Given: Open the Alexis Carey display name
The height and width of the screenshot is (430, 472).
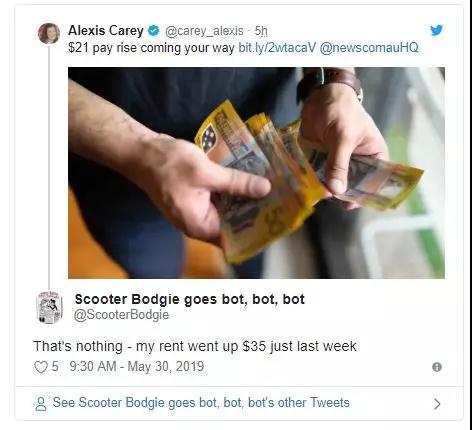Looking at the screenshot, I should 106,31.
